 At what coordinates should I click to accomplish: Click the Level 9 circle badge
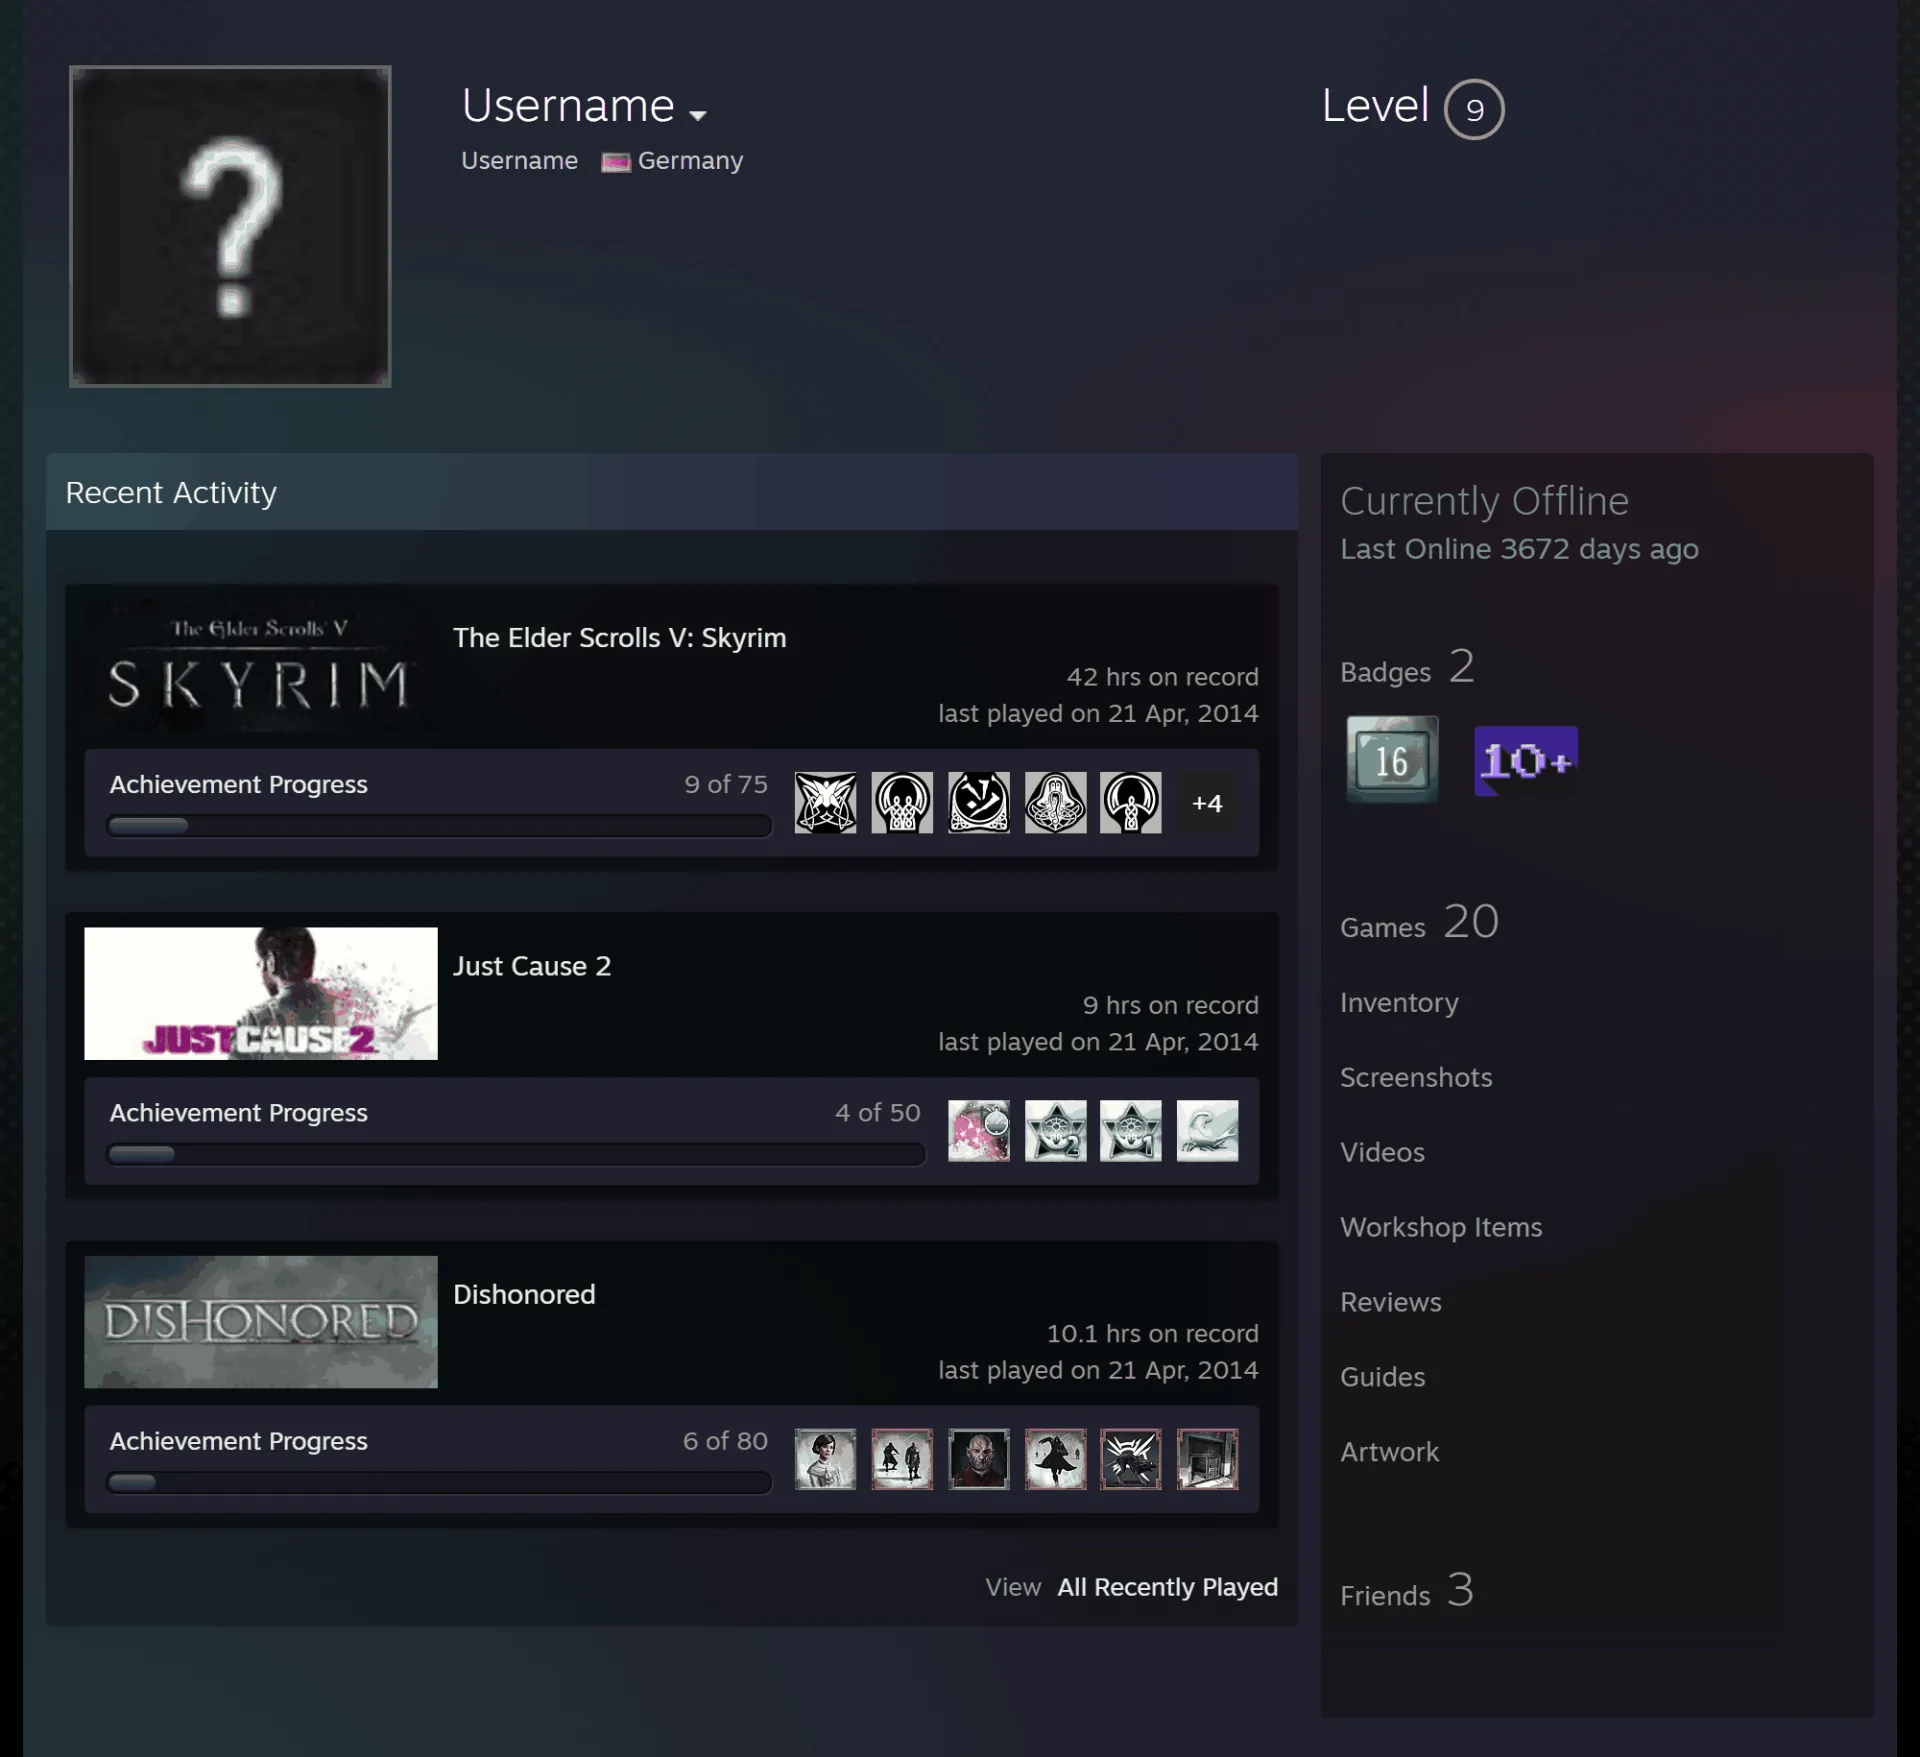tap(1474, 109)
